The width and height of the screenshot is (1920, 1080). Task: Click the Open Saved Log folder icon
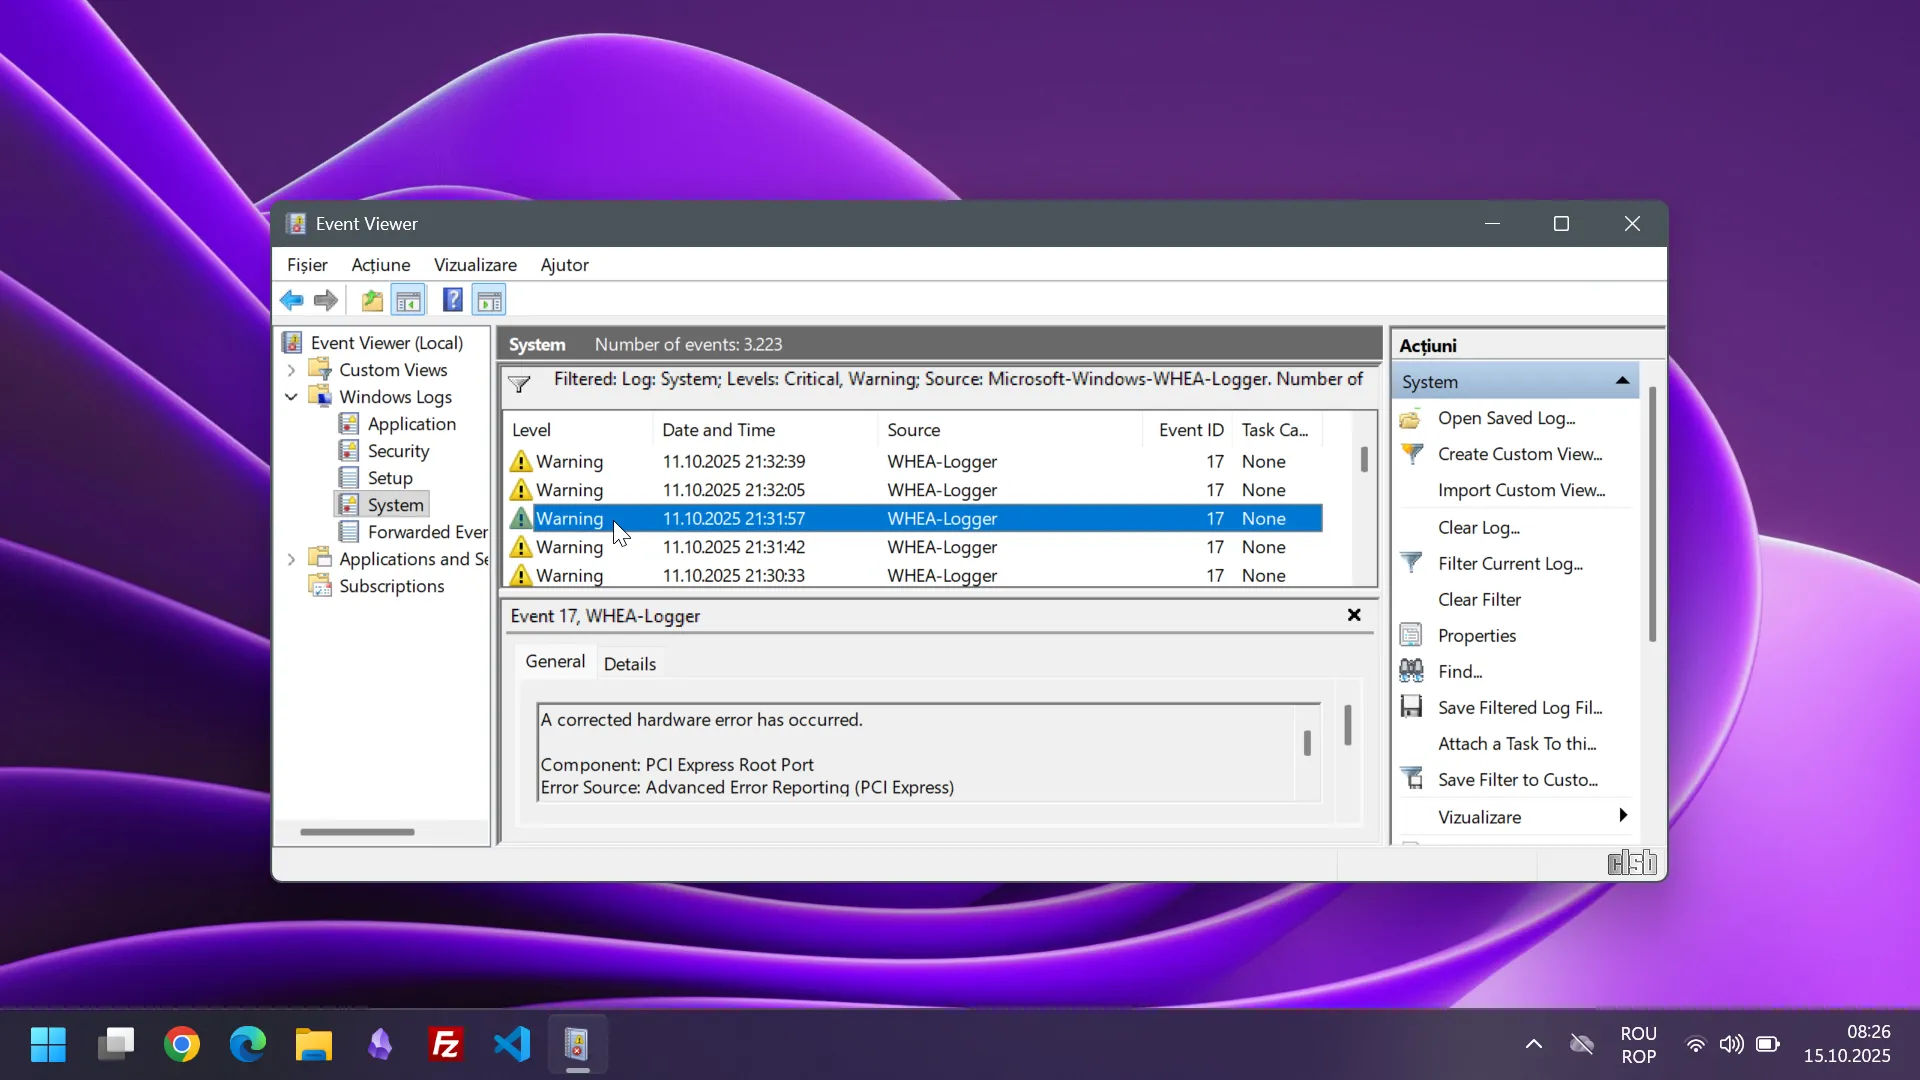point(1411,418)
